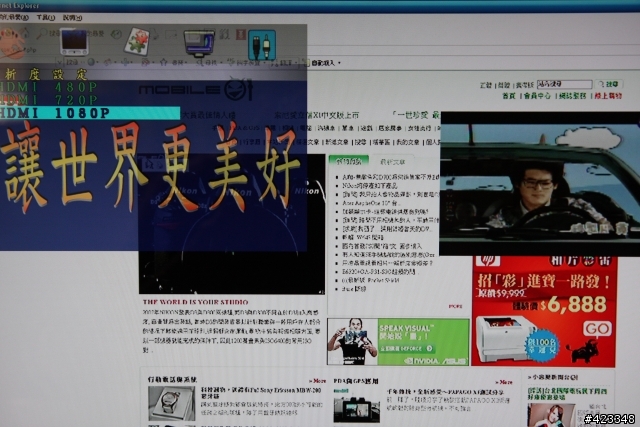Click the green search button
640x427 pixels.
(609, 84)
